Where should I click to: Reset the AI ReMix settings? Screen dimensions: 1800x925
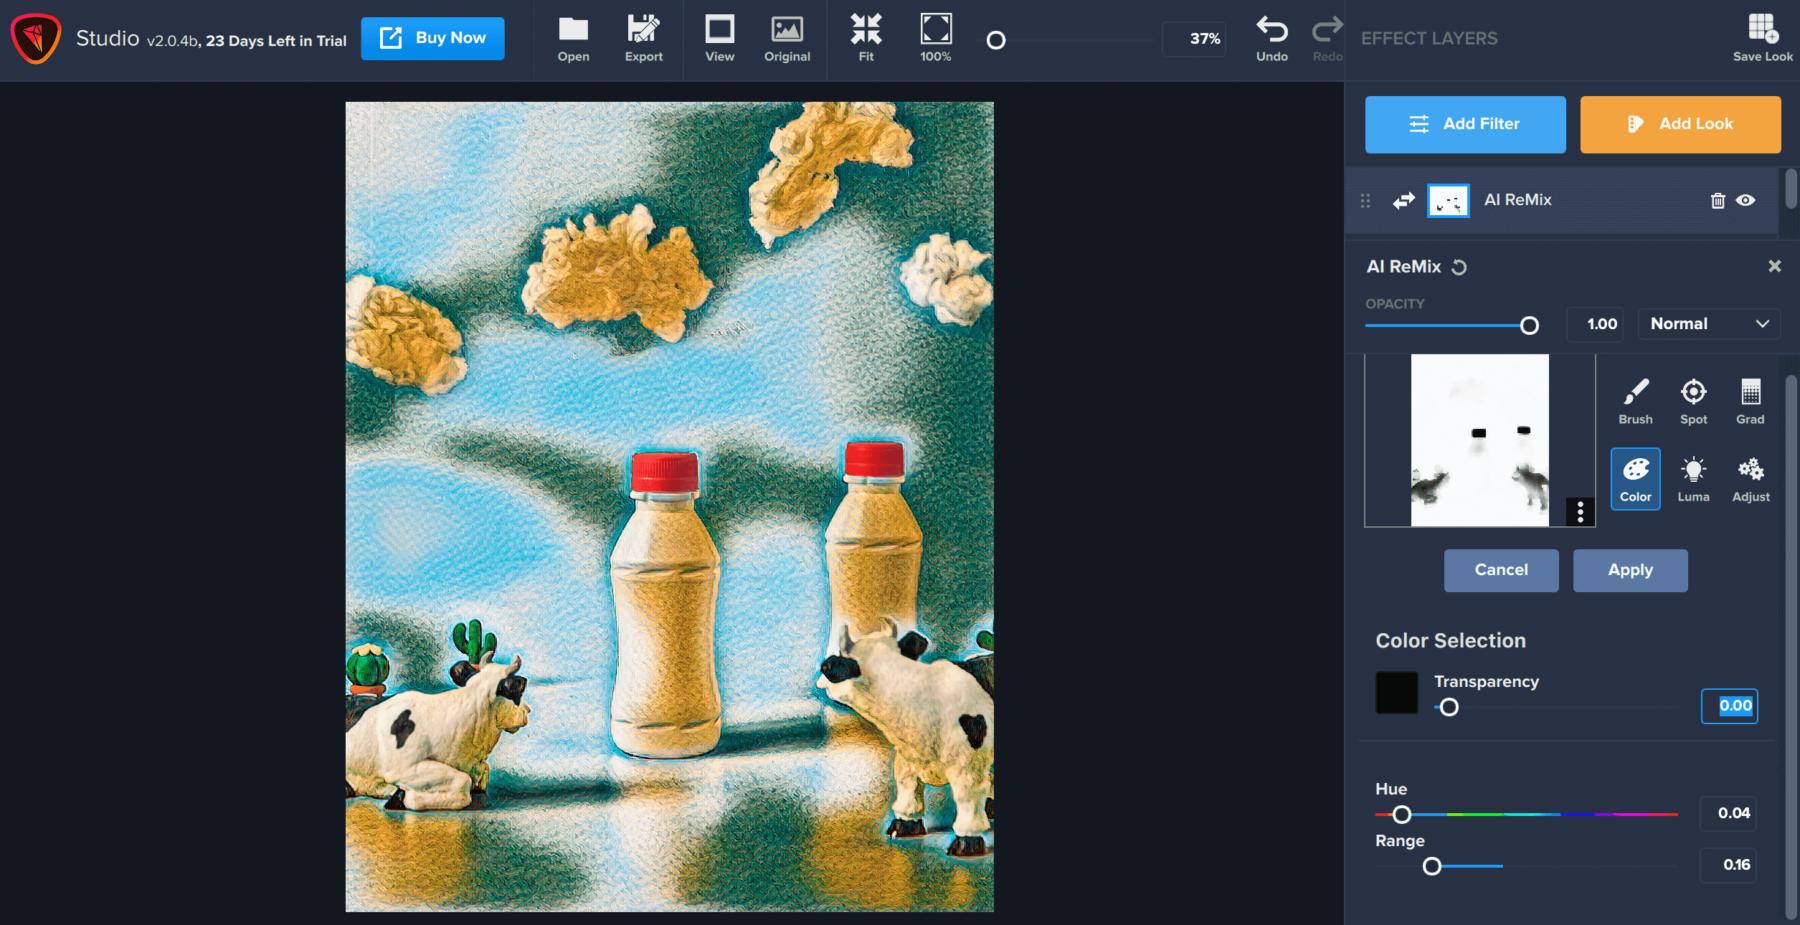pos(1459,267)
